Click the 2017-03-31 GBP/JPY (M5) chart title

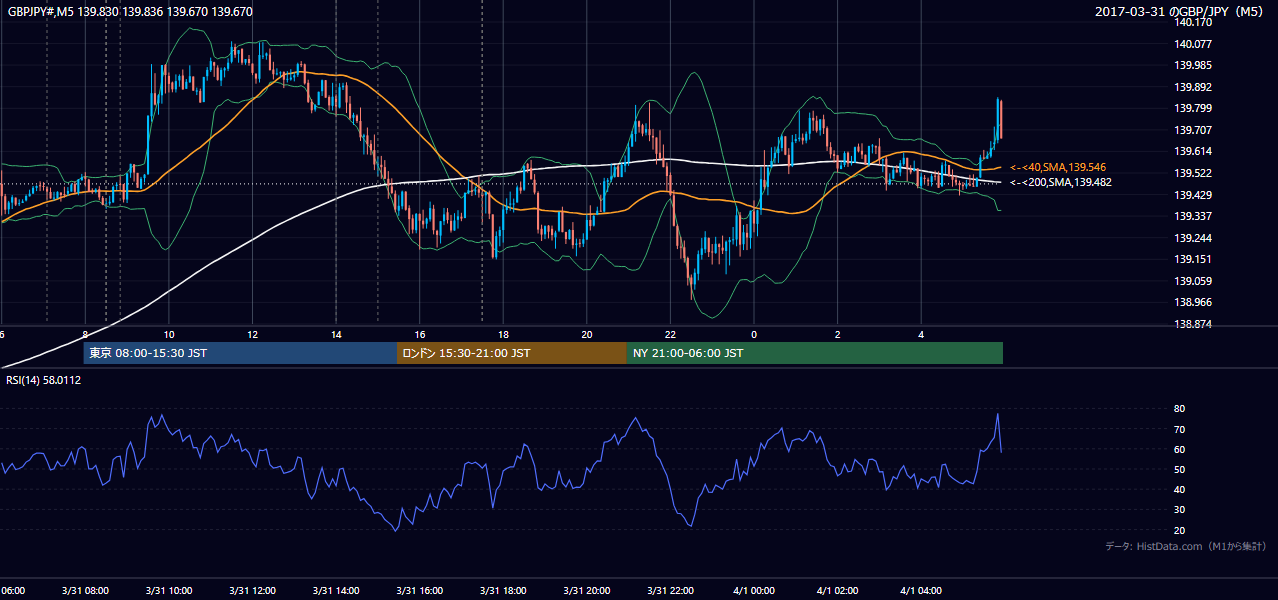[x=1181, y=11]
